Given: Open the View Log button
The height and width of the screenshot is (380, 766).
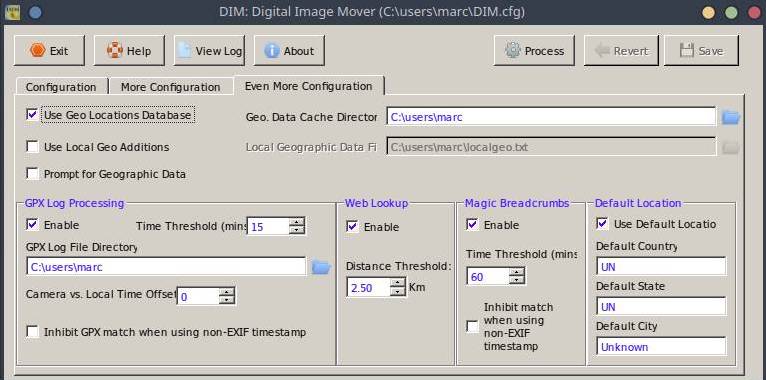Looking at the screenshot, I should click(209, 50).
